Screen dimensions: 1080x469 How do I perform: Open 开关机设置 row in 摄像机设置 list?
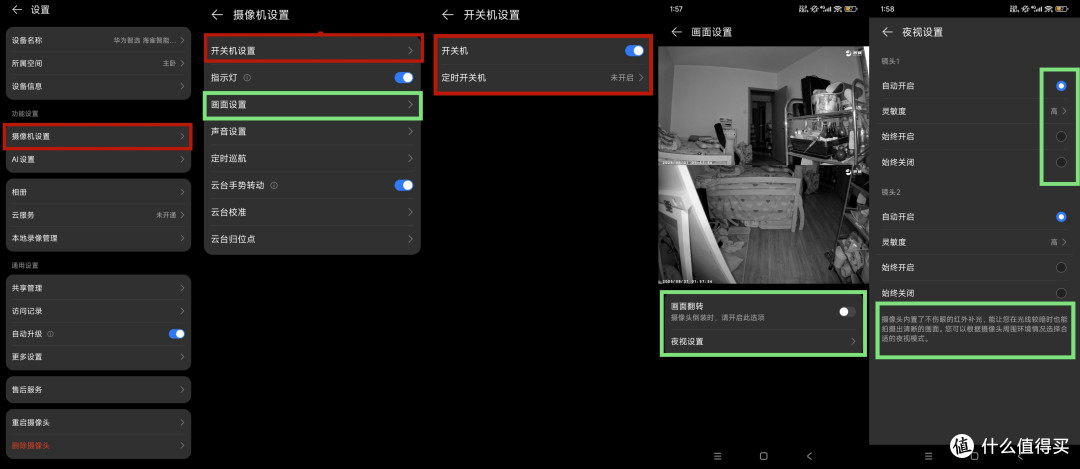313,50
